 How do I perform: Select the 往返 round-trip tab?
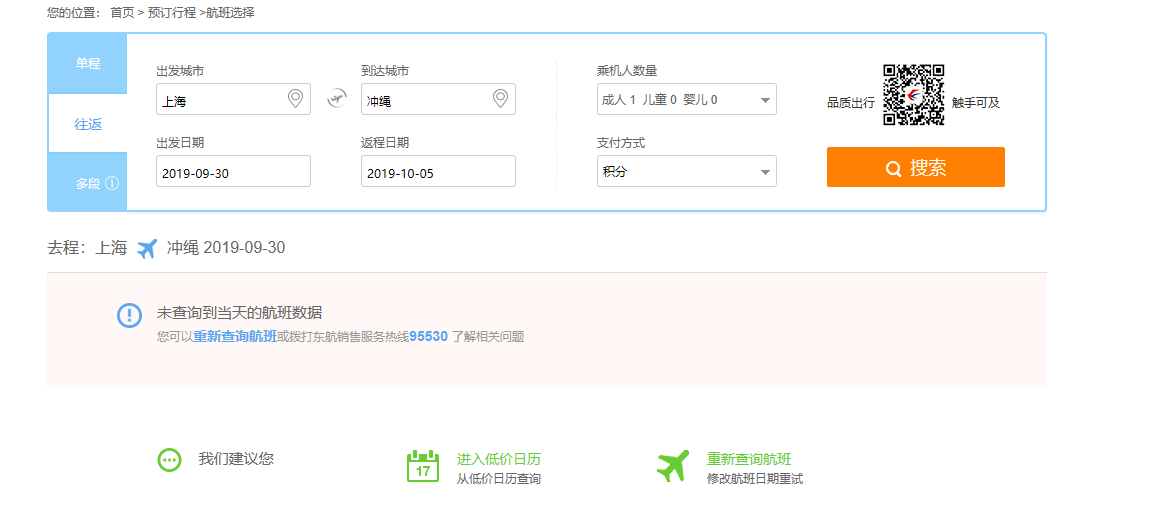coord(88,124)
